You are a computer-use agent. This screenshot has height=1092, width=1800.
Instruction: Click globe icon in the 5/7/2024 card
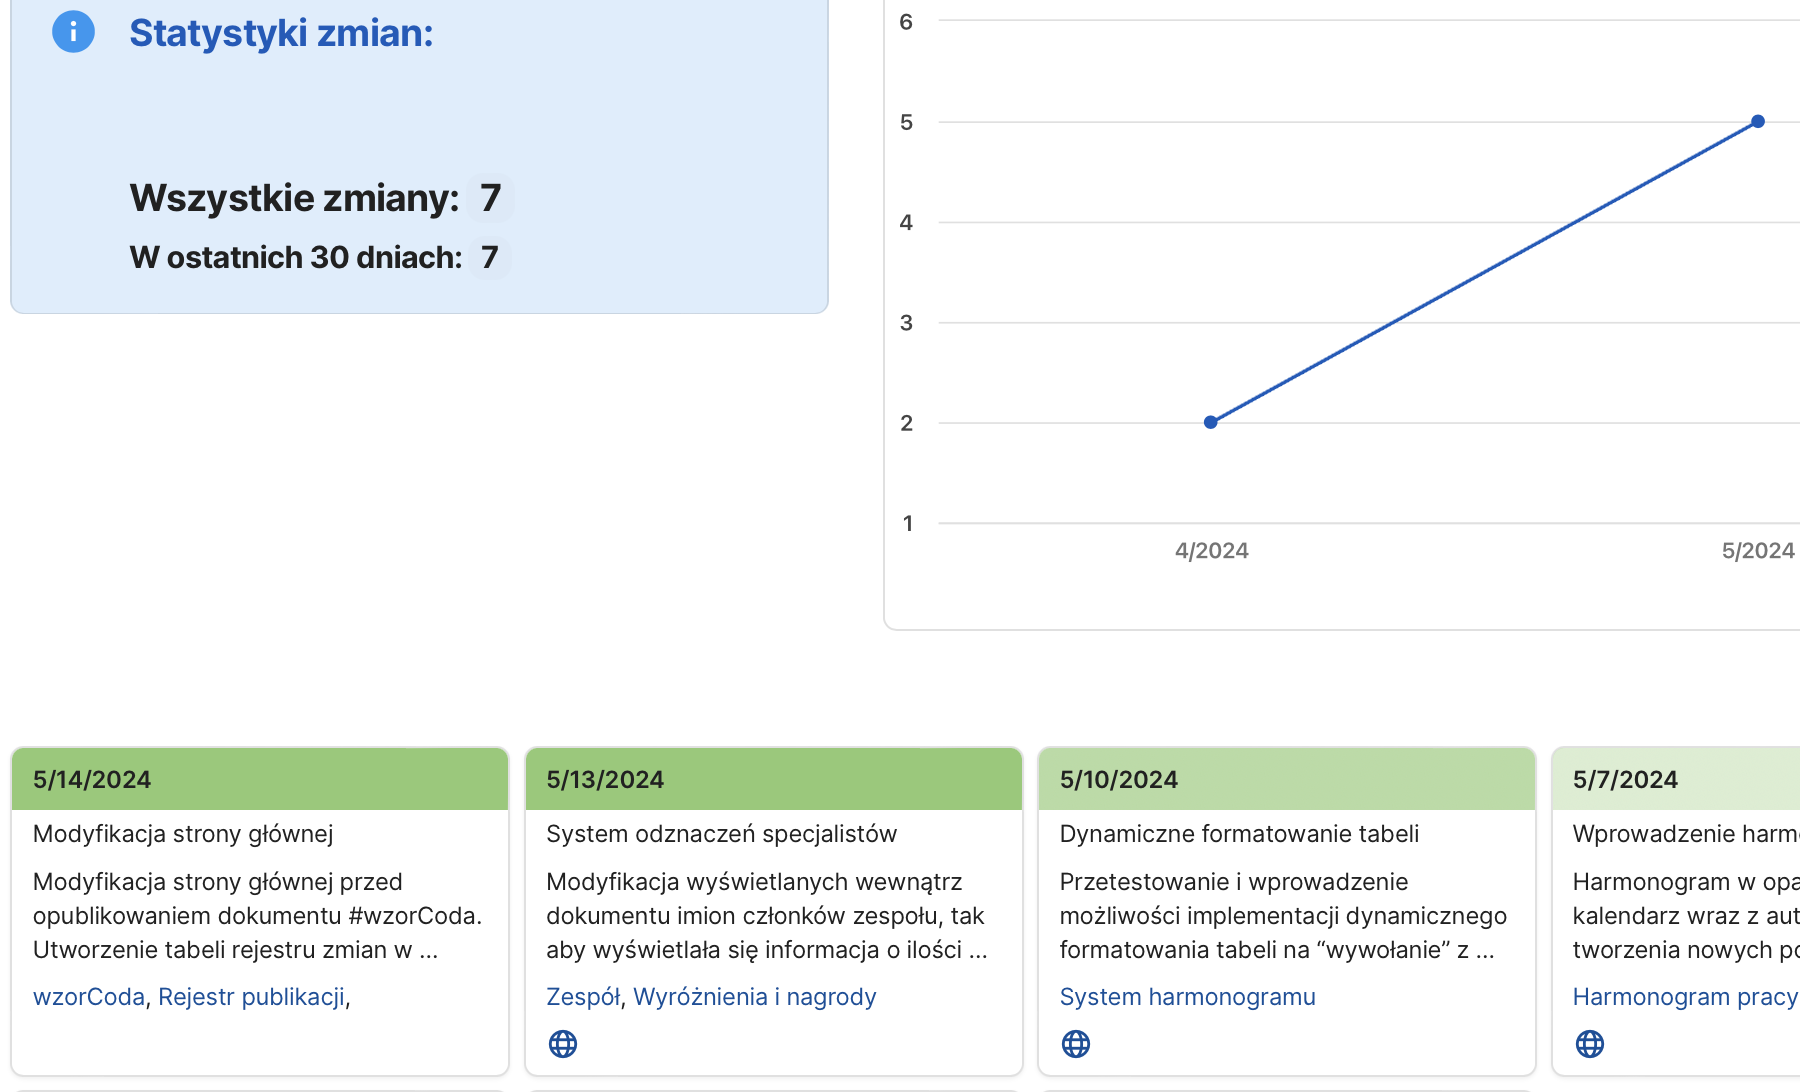coord(1589,1044)
